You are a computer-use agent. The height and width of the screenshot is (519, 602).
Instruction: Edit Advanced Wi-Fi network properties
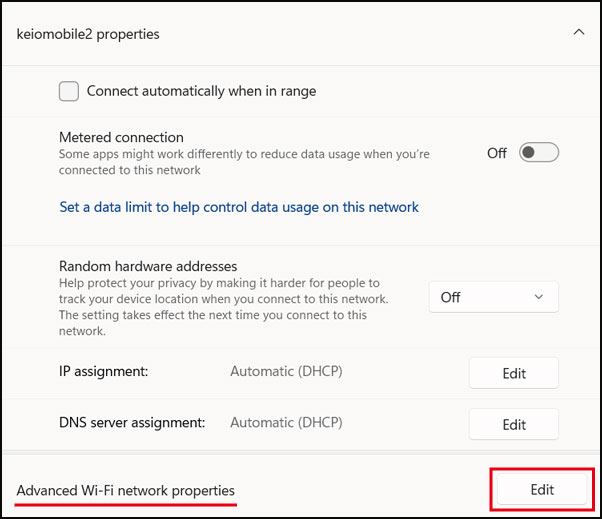[x=541, y=490]
